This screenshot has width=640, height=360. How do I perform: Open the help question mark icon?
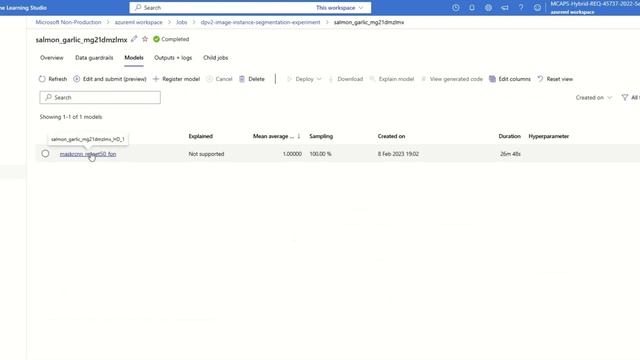[x=521, y=7]
